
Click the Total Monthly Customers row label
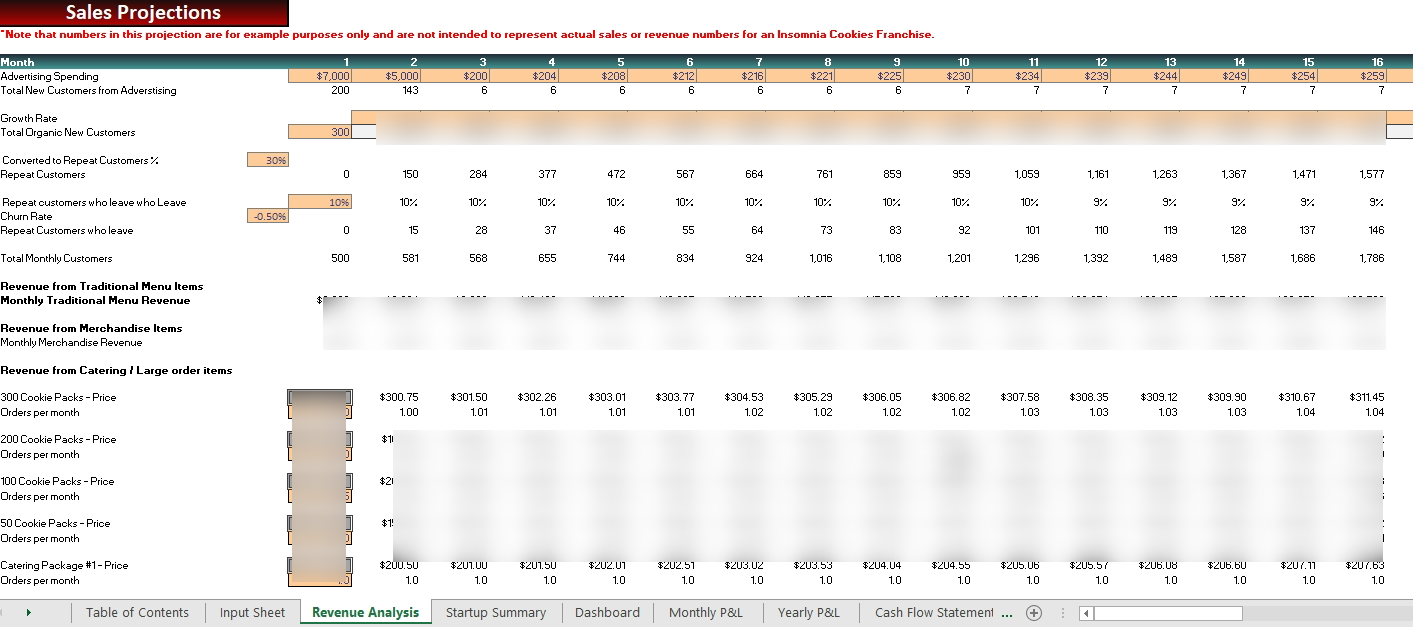click(56, 258)
